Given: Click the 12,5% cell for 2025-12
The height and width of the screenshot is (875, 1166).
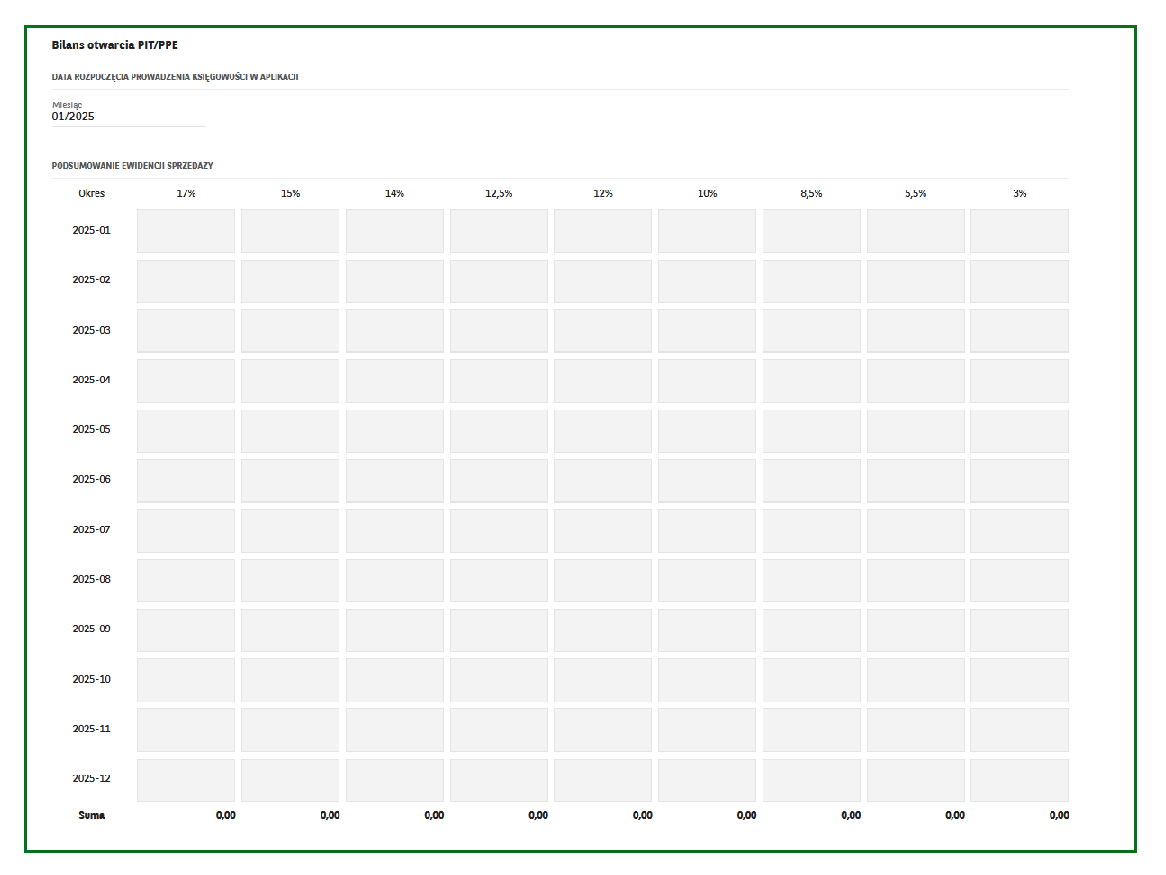Looking at the screenshot, I should (x=499, y=781).
